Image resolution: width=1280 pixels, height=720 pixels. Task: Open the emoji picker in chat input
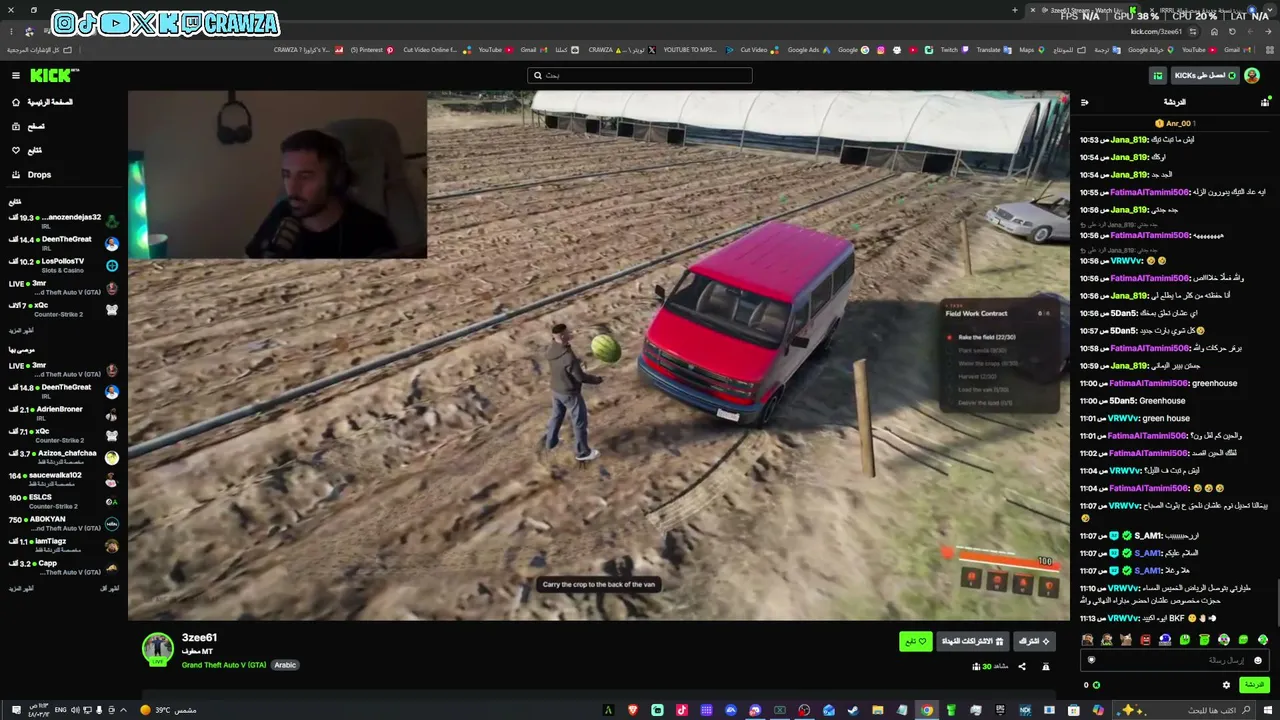(1258, 660)
